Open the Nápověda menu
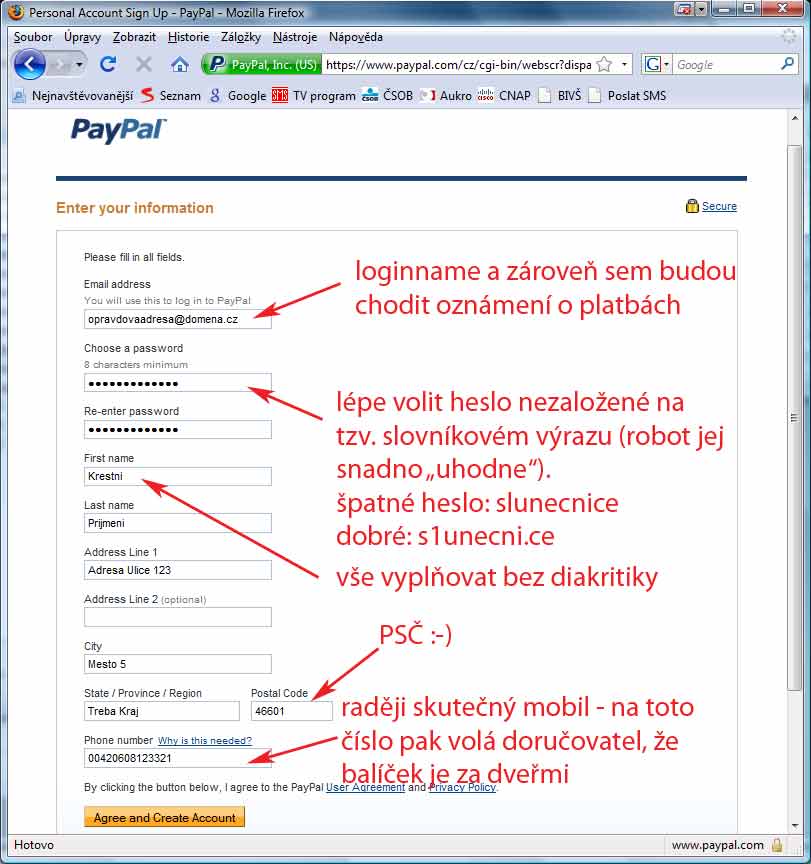 click(356, 37)
